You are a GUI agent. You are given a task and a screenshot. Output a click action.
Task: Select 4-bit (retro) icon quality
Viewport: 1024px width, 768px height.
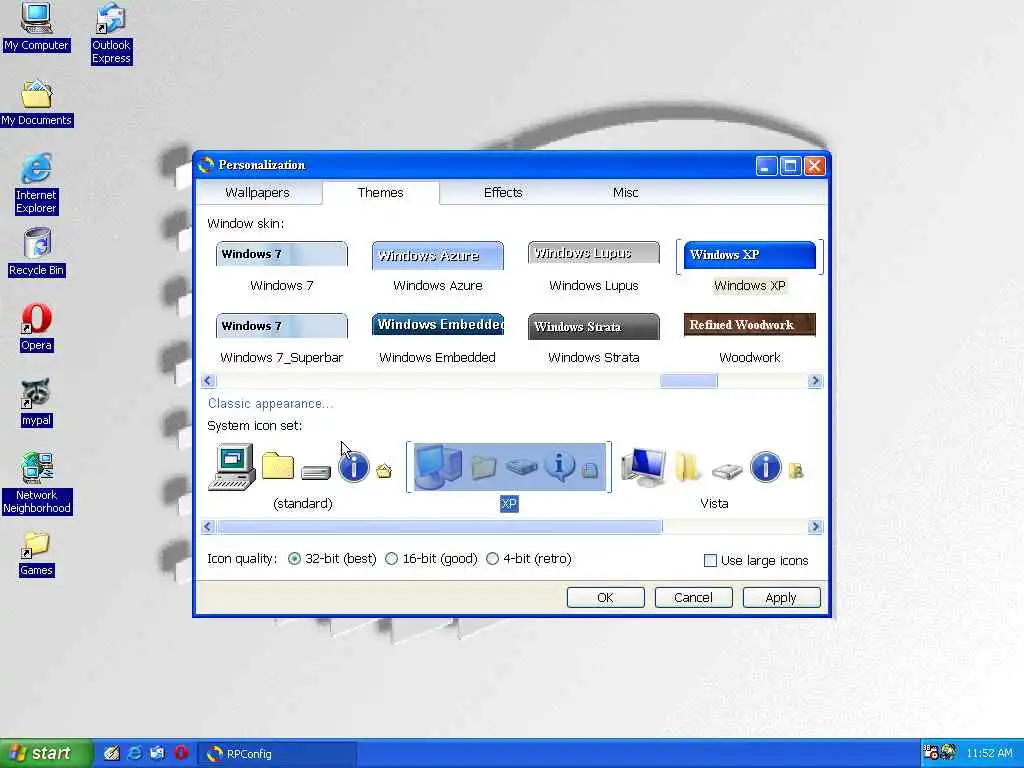[529, 559]
